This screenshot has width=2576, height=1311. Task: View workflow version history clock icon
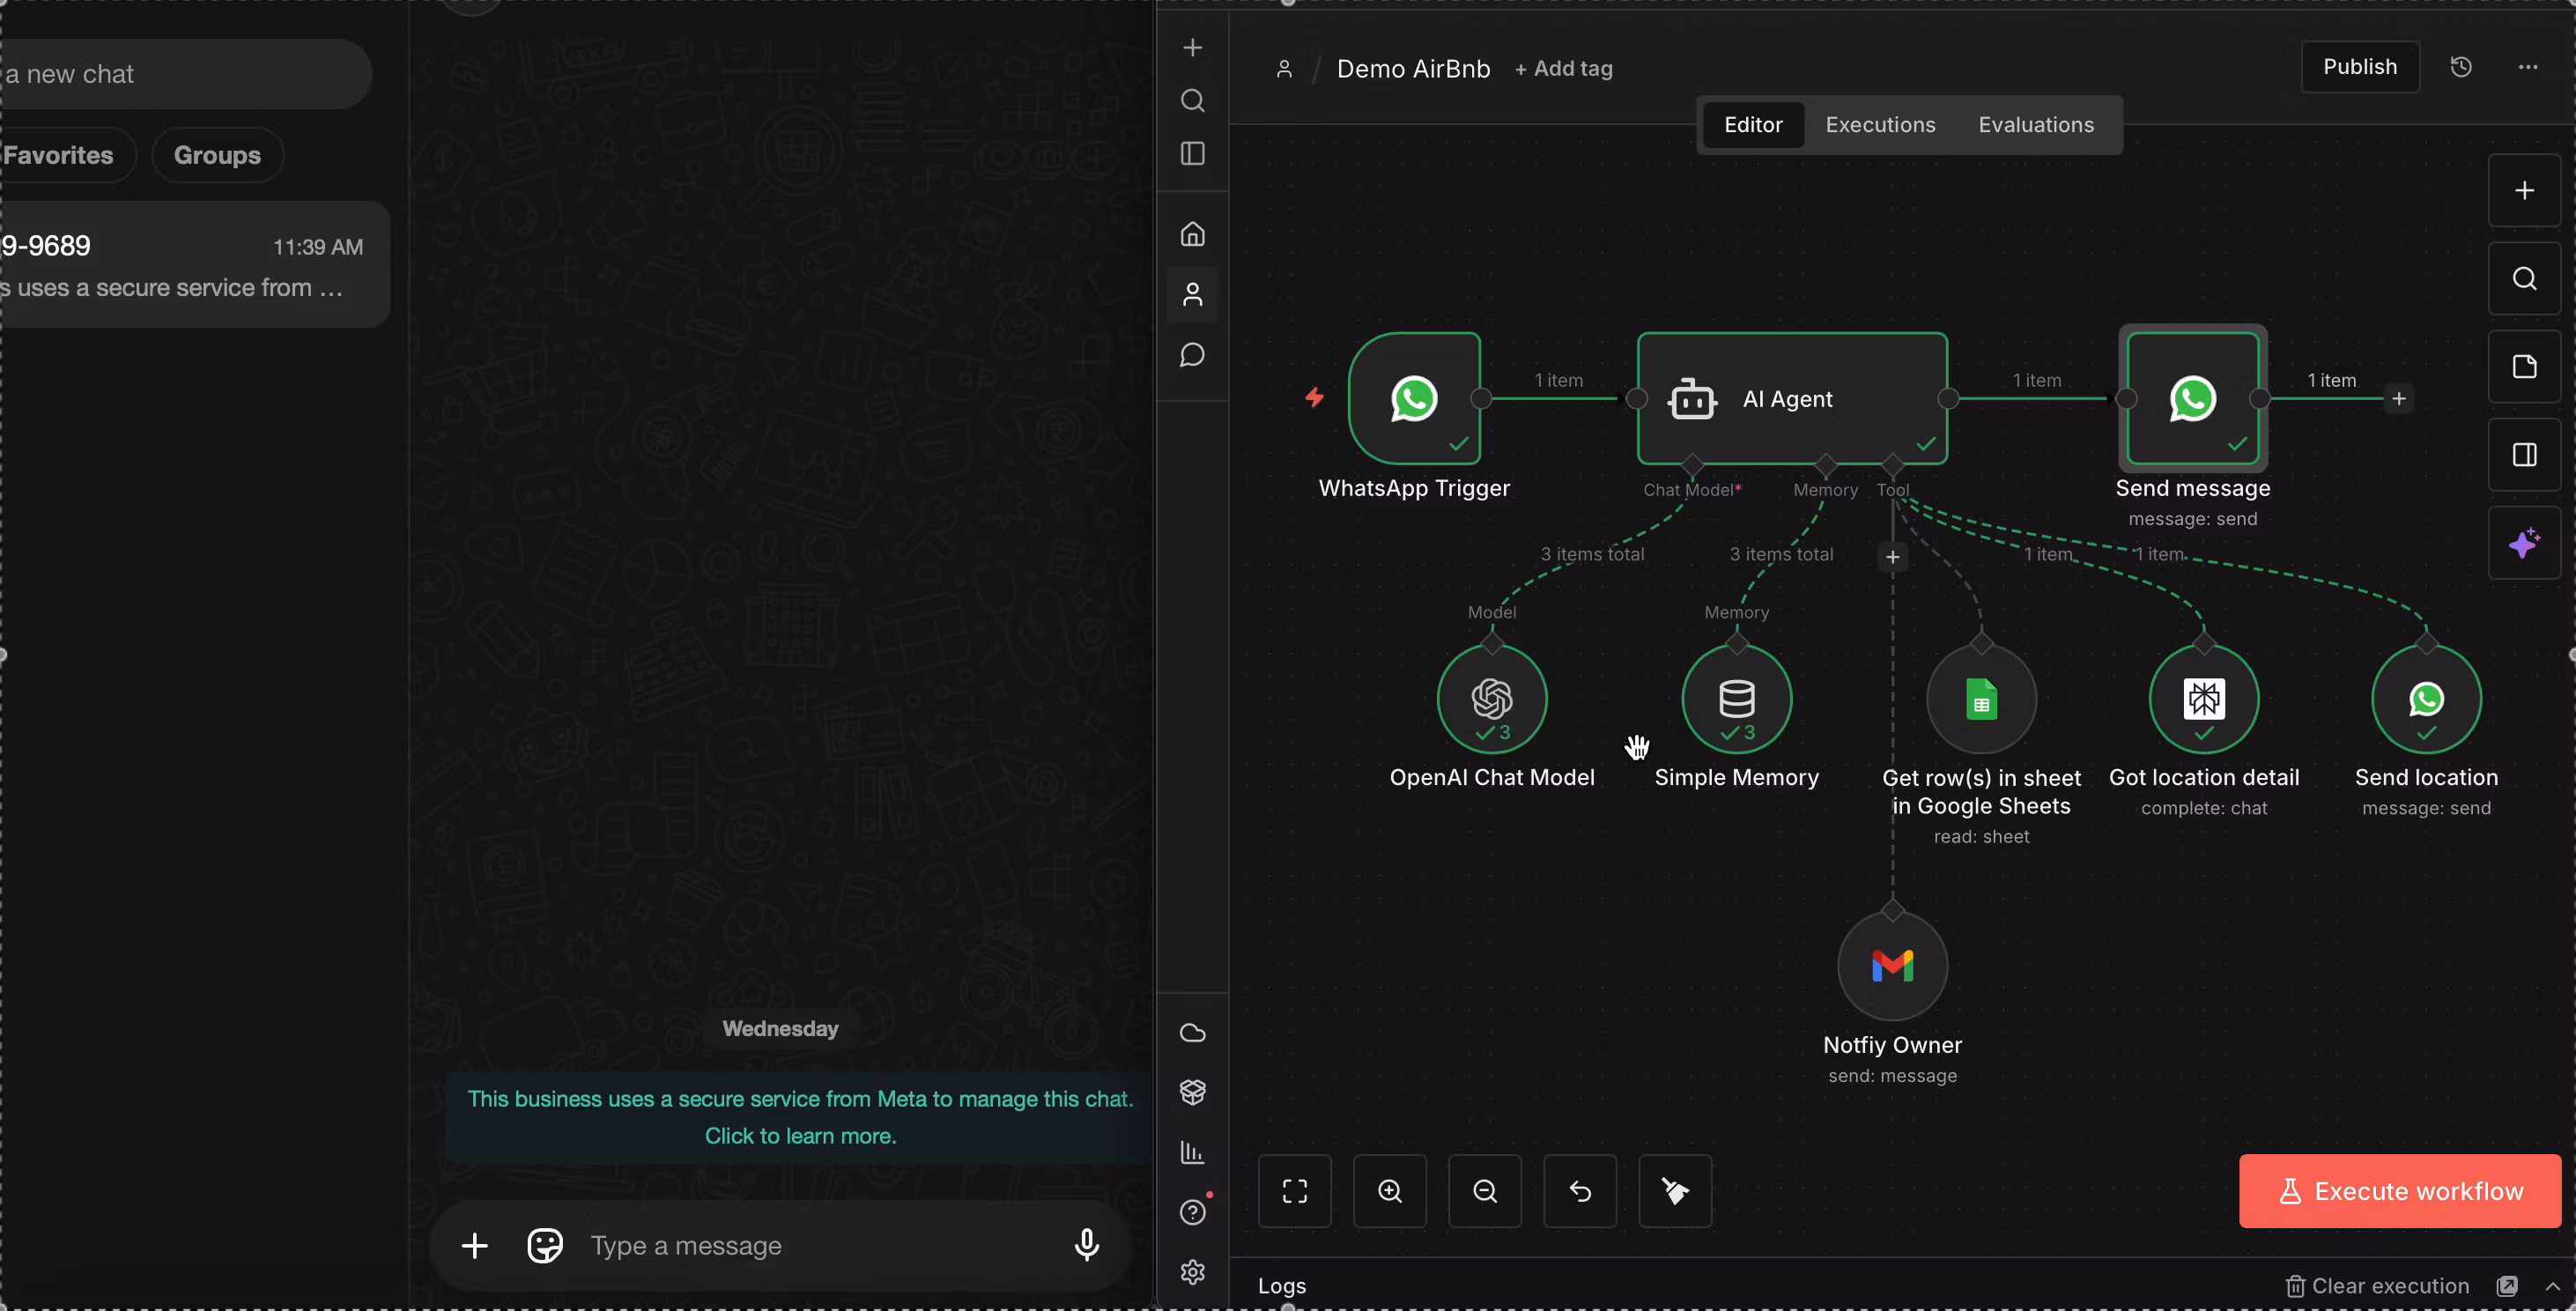pyautogui.click(x=2461, y=67)
